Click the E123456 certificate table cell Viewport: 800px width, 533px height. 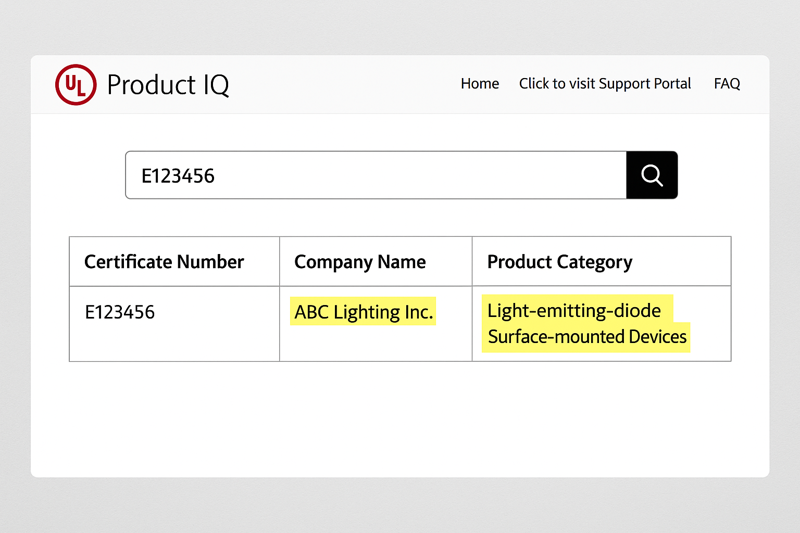tap(174, 324)
